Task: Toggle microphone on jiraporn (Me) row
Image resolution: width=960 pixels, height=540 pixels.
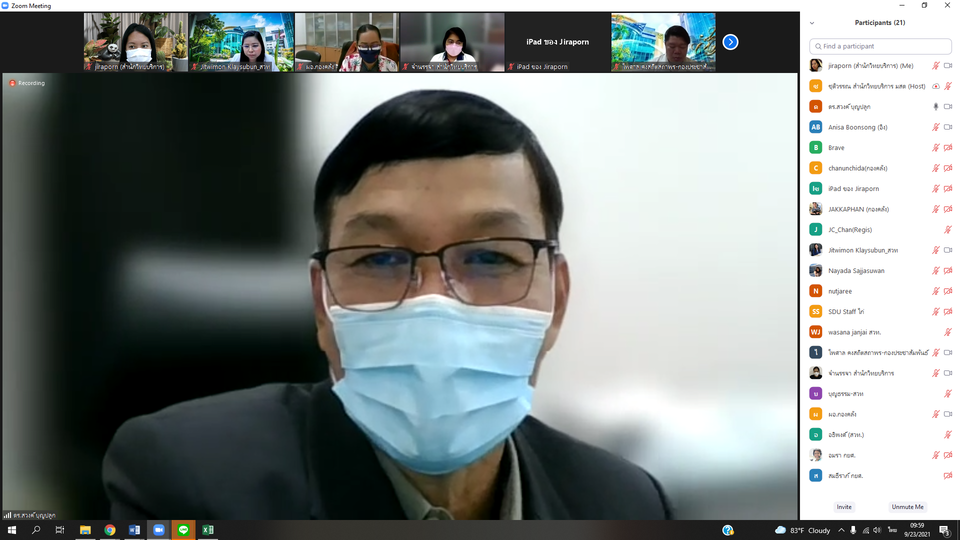Action: pos(936,66)
